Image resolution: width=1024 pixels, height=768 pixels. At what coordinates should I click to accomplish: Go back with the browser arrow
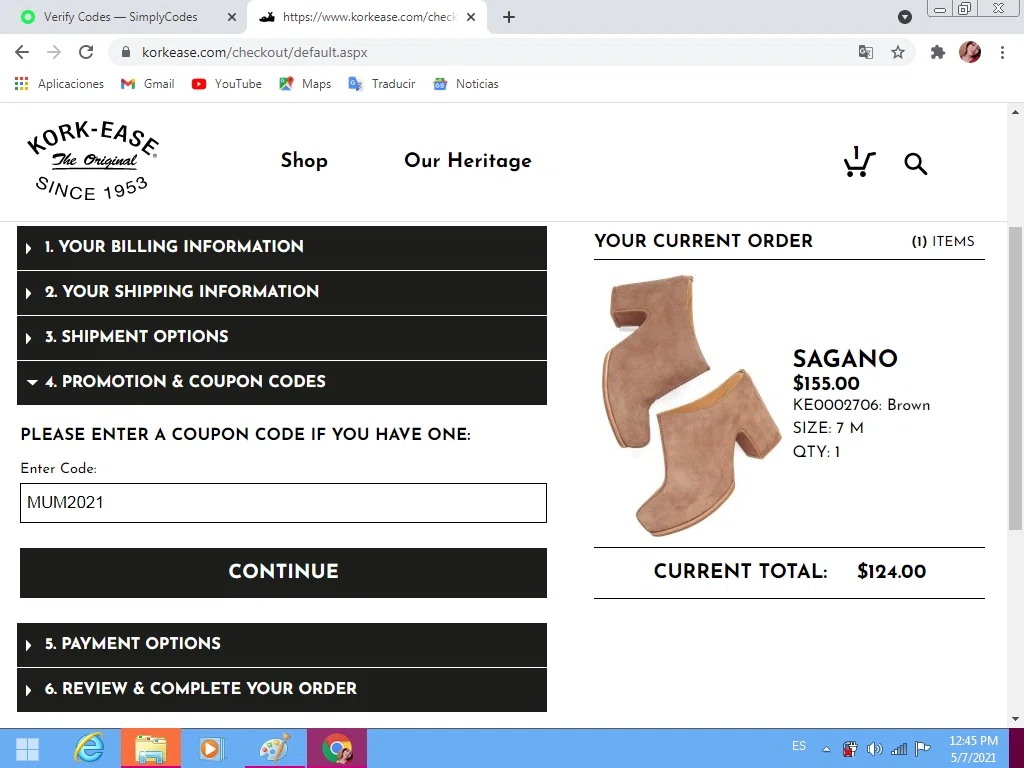click(22, 52)
